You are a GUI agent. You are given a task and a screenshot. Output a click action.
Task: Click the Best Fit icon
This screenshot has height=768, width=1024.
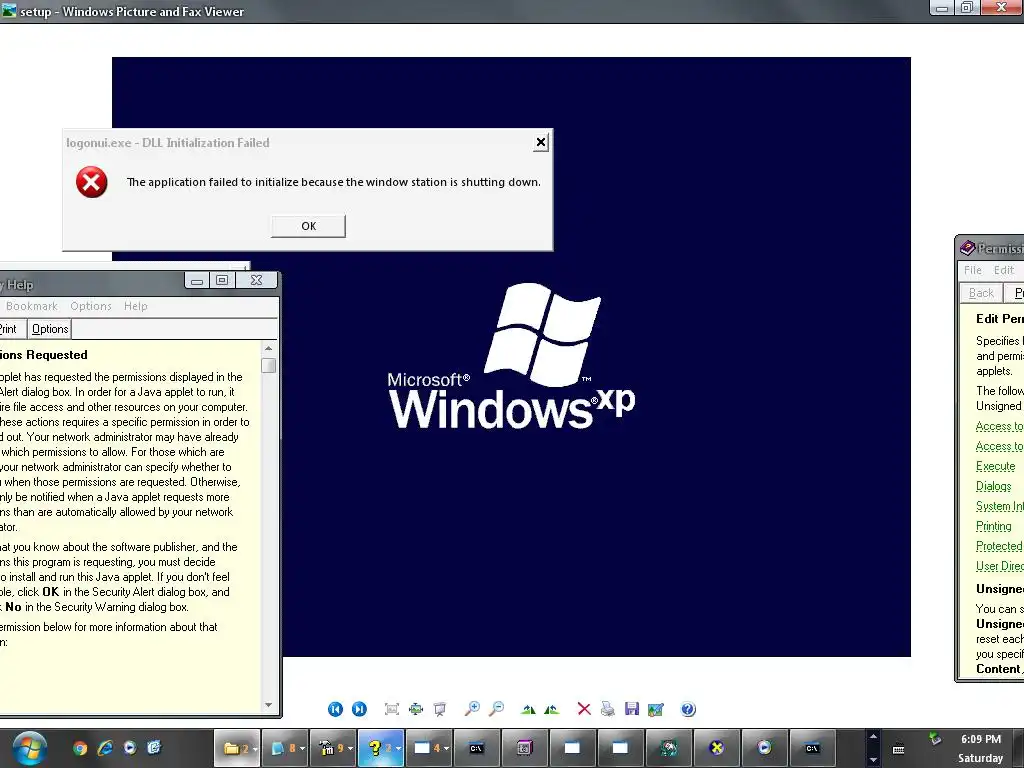tap(392, 709)
